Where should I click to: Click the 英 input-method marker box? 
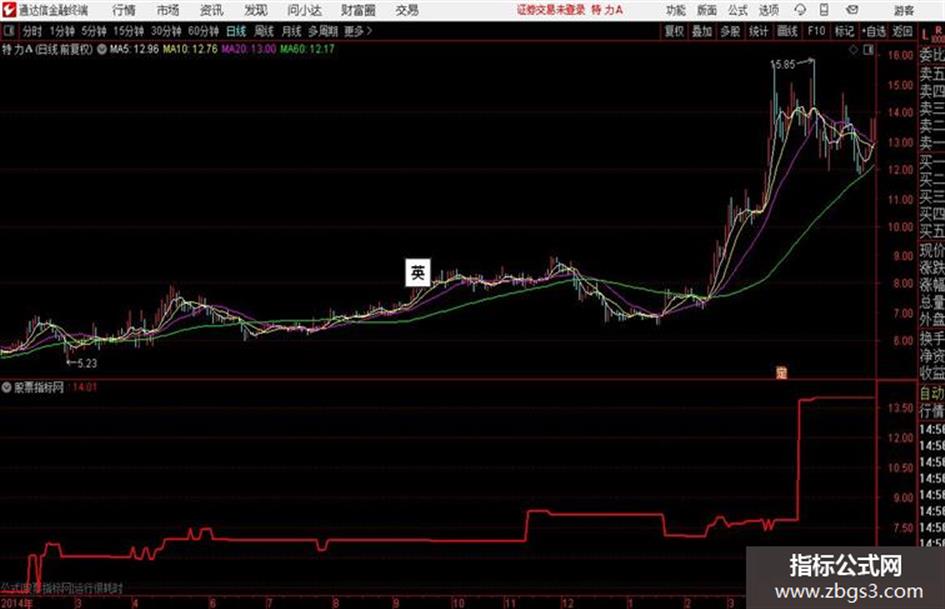[x=418, y=273]
